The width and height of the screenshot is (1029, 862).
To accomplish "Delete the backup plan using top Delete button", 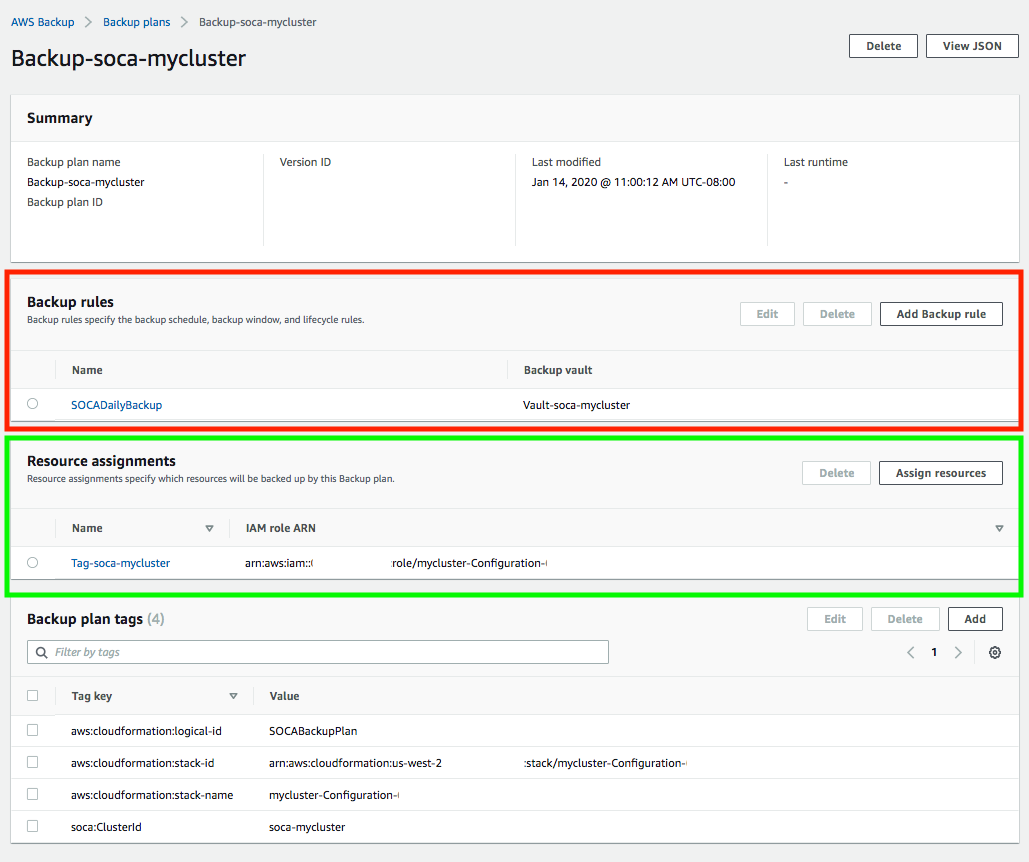I will (883, 46).
